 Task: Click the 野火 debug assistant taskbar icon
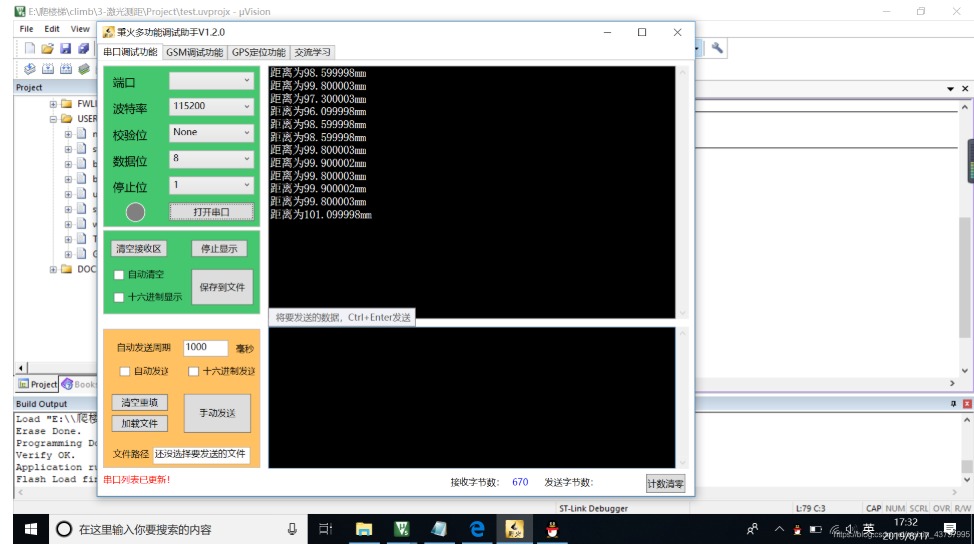[514, 529]
